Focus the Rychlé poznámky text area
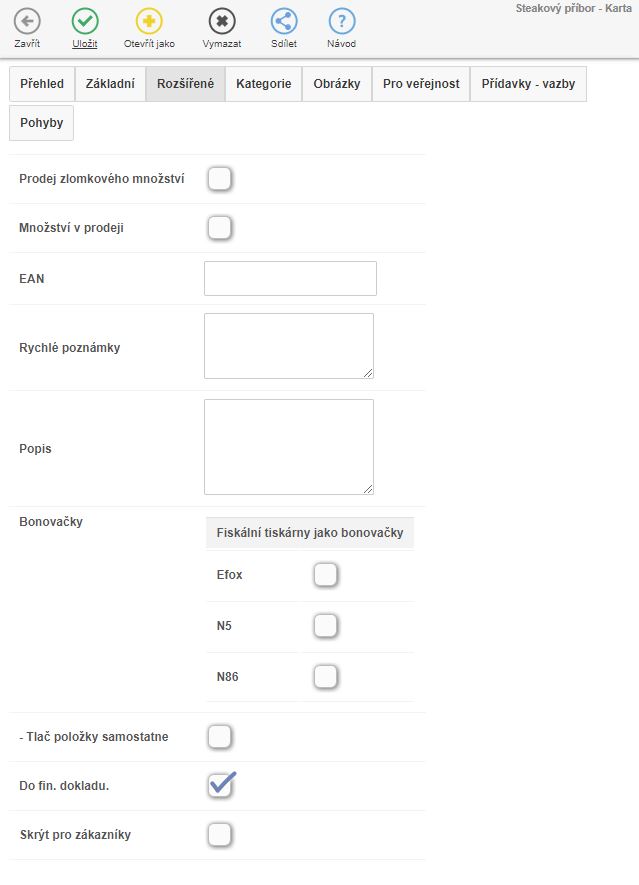The width and height of the screenshot is (639, 885). pos(289,346)
